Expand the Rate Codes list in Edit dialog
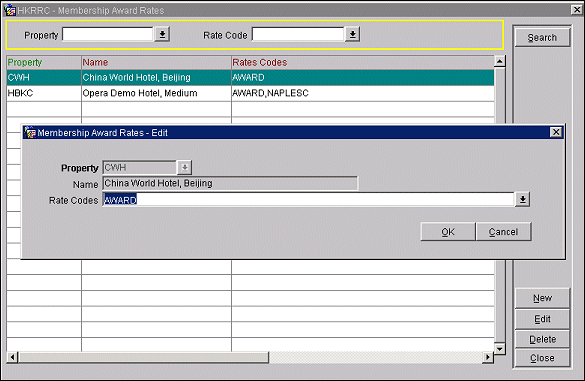The width and height of the screenshot is (585, 381). [523, 199]
